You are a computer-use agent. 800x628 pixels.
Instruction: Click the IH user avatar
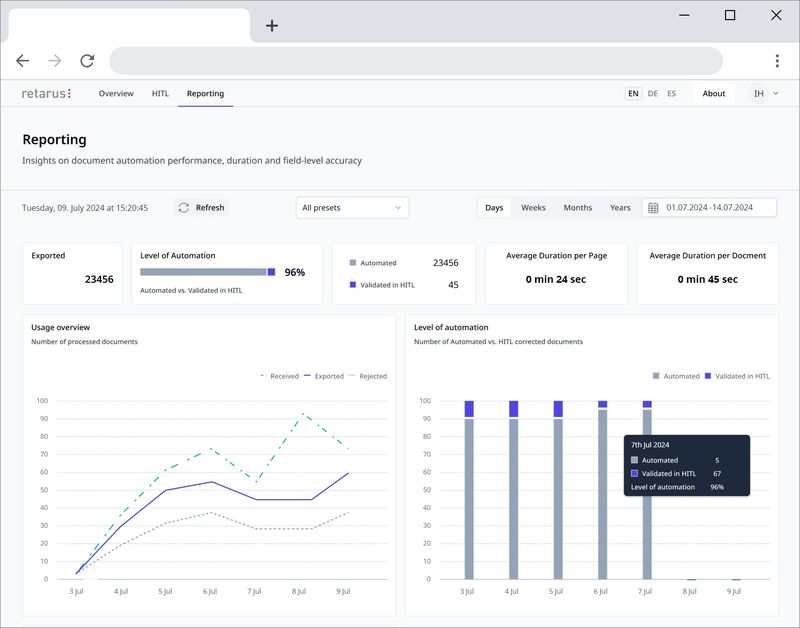click(759, 93)
